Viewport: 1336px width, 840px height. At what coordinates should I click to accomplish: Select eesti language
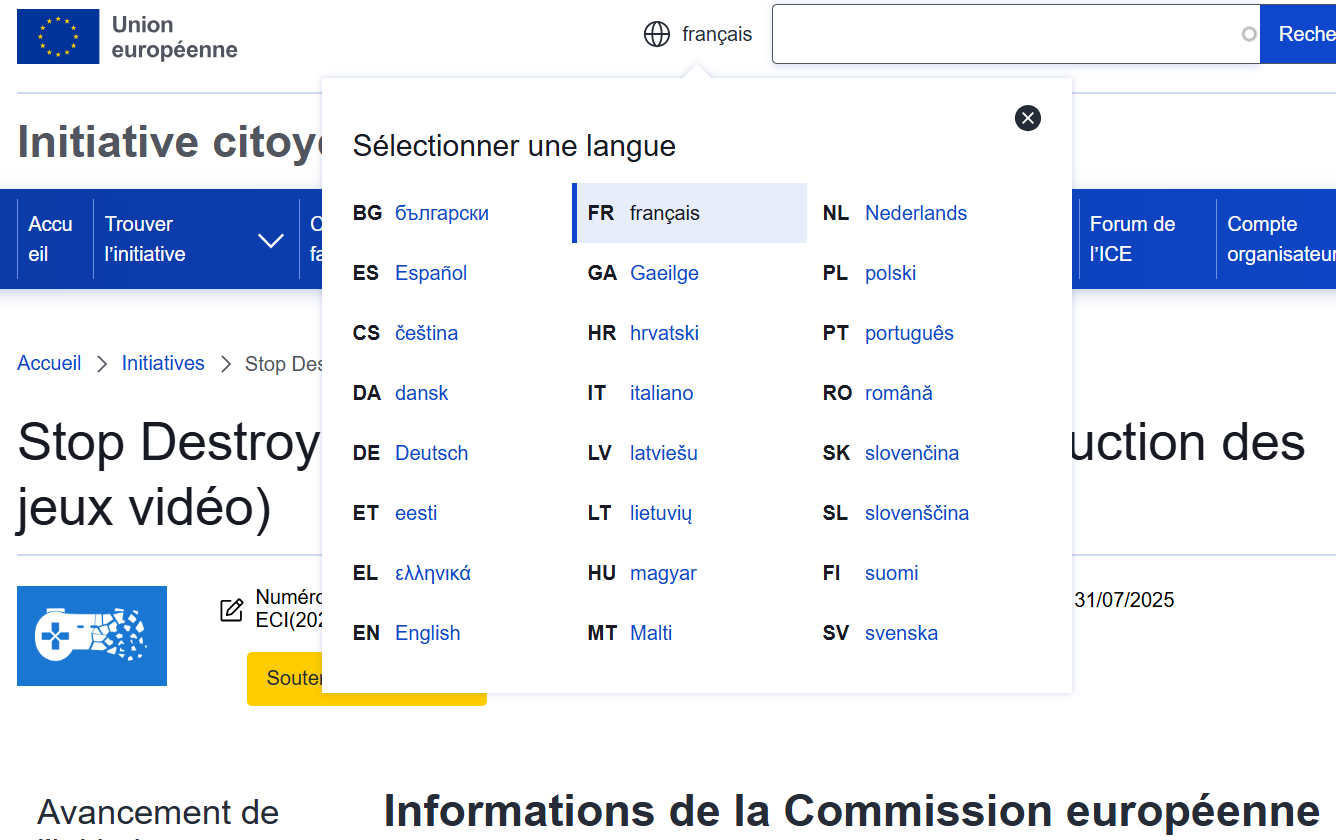point(416,513)
